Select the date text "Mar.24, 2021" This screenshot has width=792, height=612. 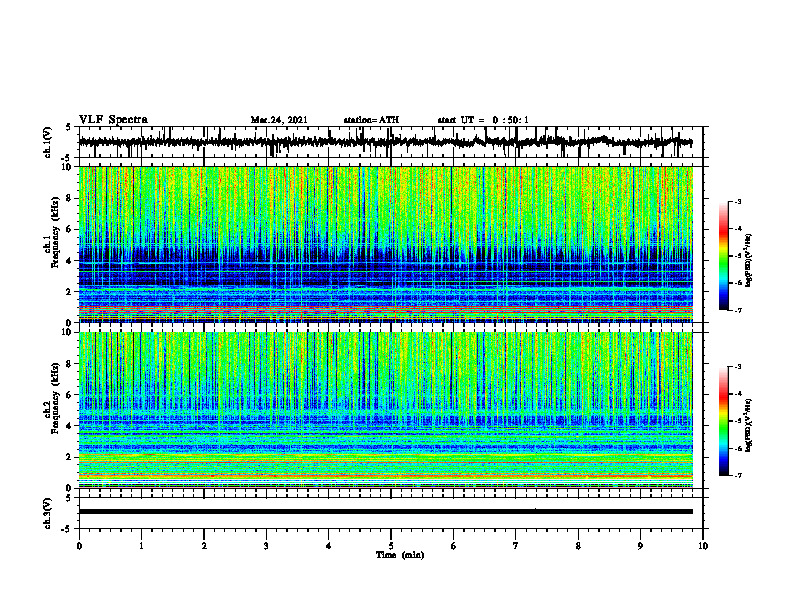pos(279,120)
